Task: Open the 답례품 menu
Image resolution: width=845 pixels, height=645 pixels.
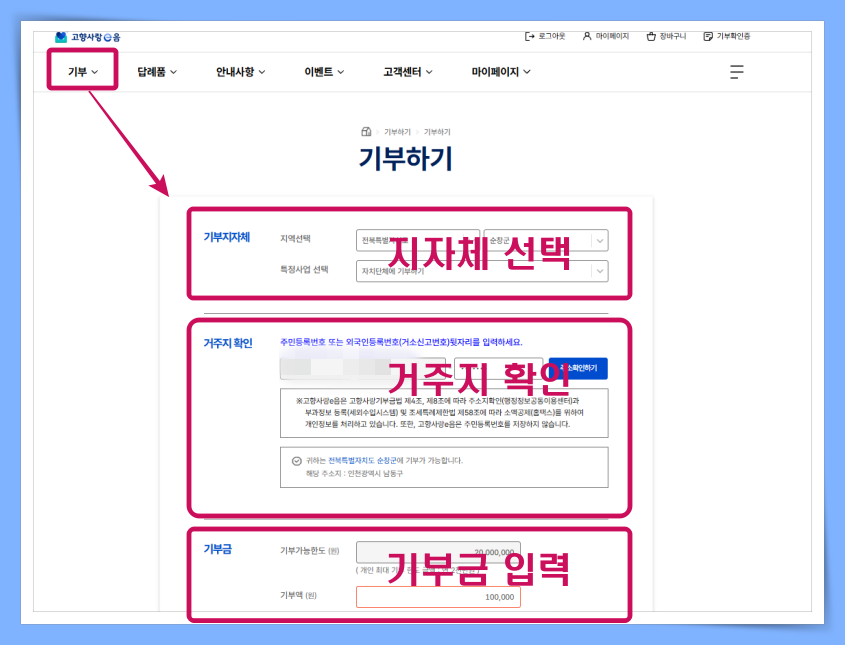Action: pyautogui.click(x=157, y=72)
